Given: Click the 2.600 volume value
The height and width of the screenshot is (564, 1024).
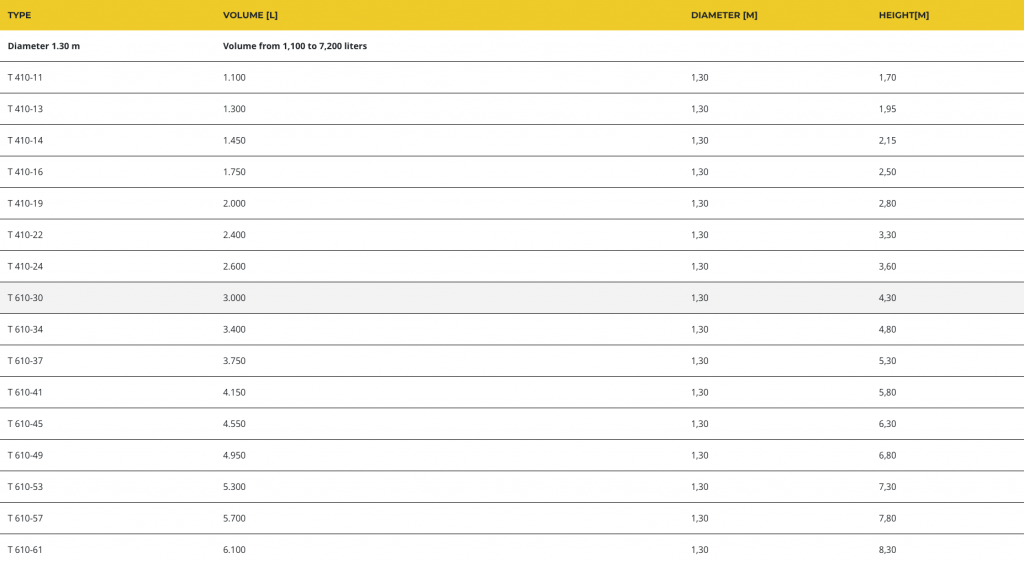Looking at the screenshot, I should click(x=234, y=266).
